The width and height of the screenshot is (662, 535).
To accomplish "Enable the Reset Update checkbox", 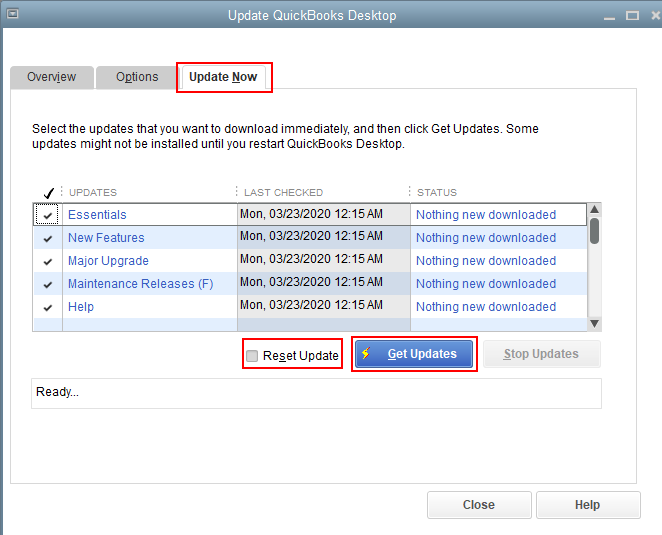I will pyautogui.click(x=252, y=356).
